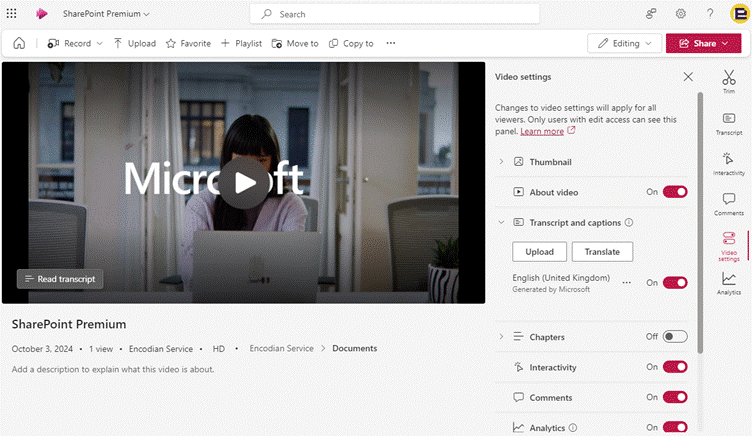Add video to Favorite

[x=188, y=43]
